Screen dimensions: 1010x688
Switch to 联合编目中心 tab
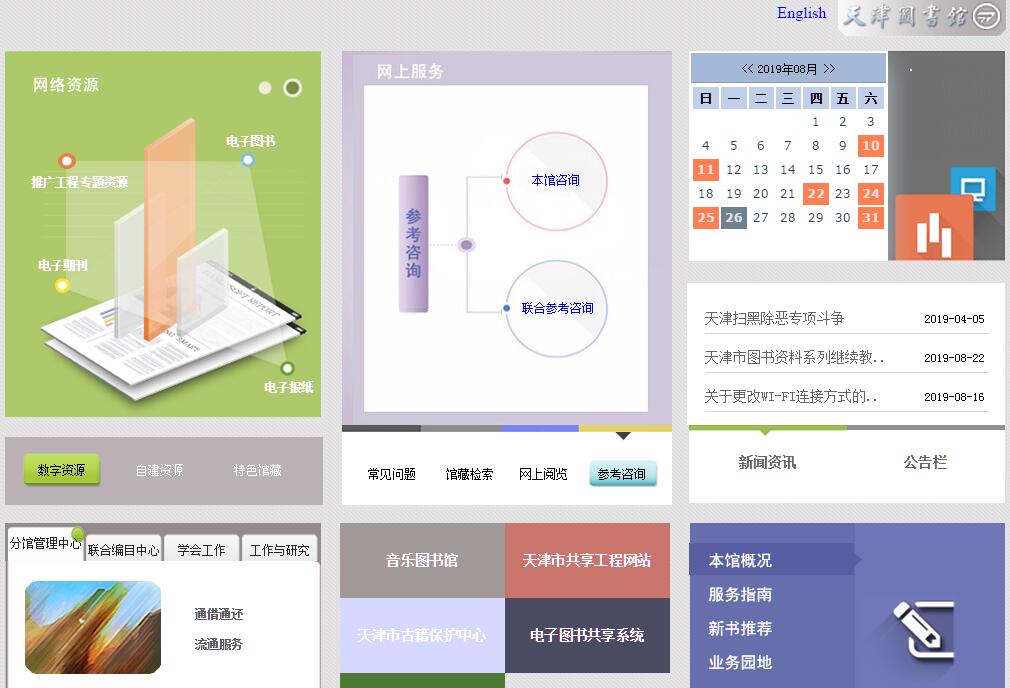point(123,550)
